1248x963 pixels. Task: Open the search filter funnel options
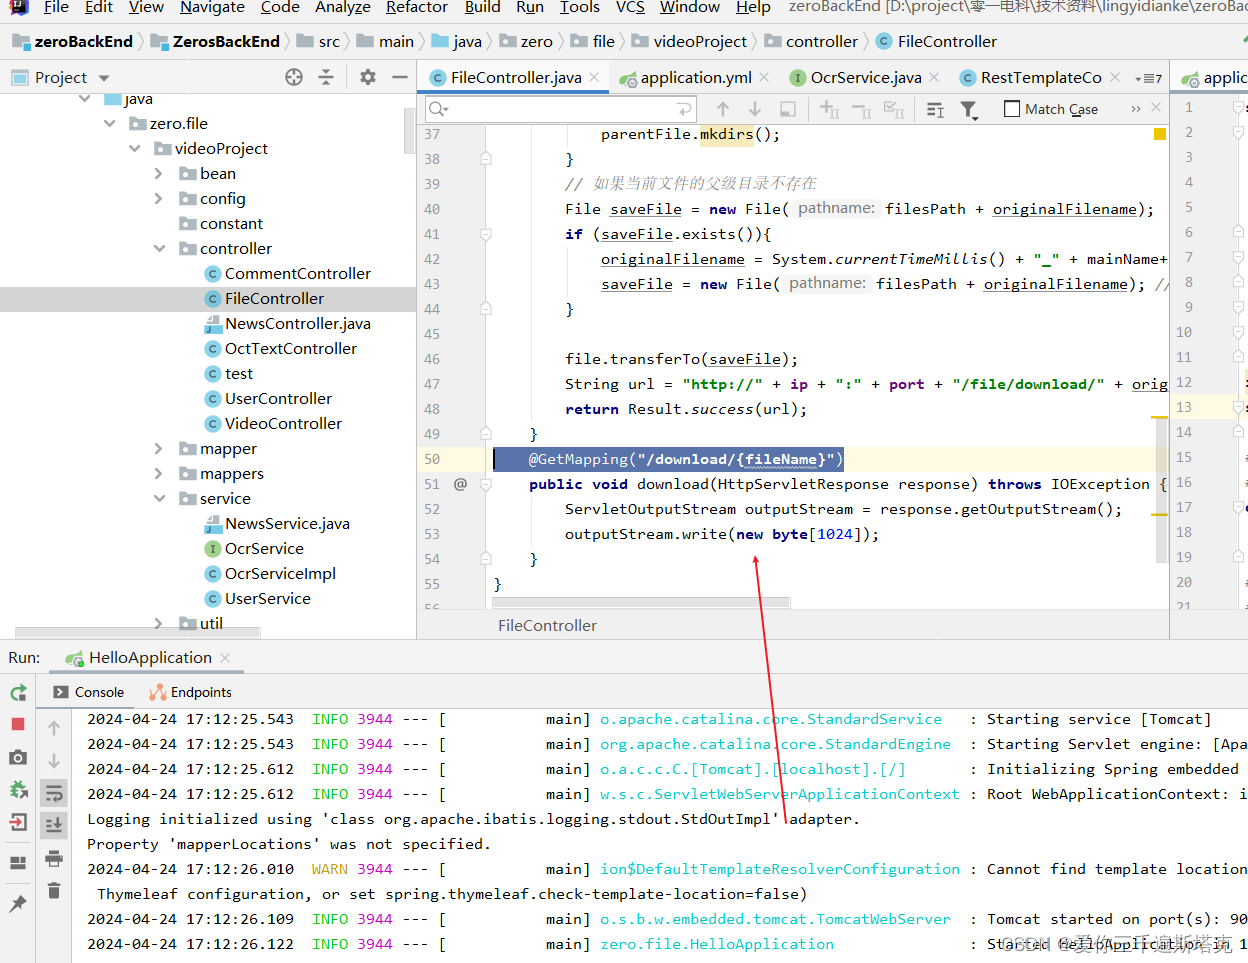point(969,109)
